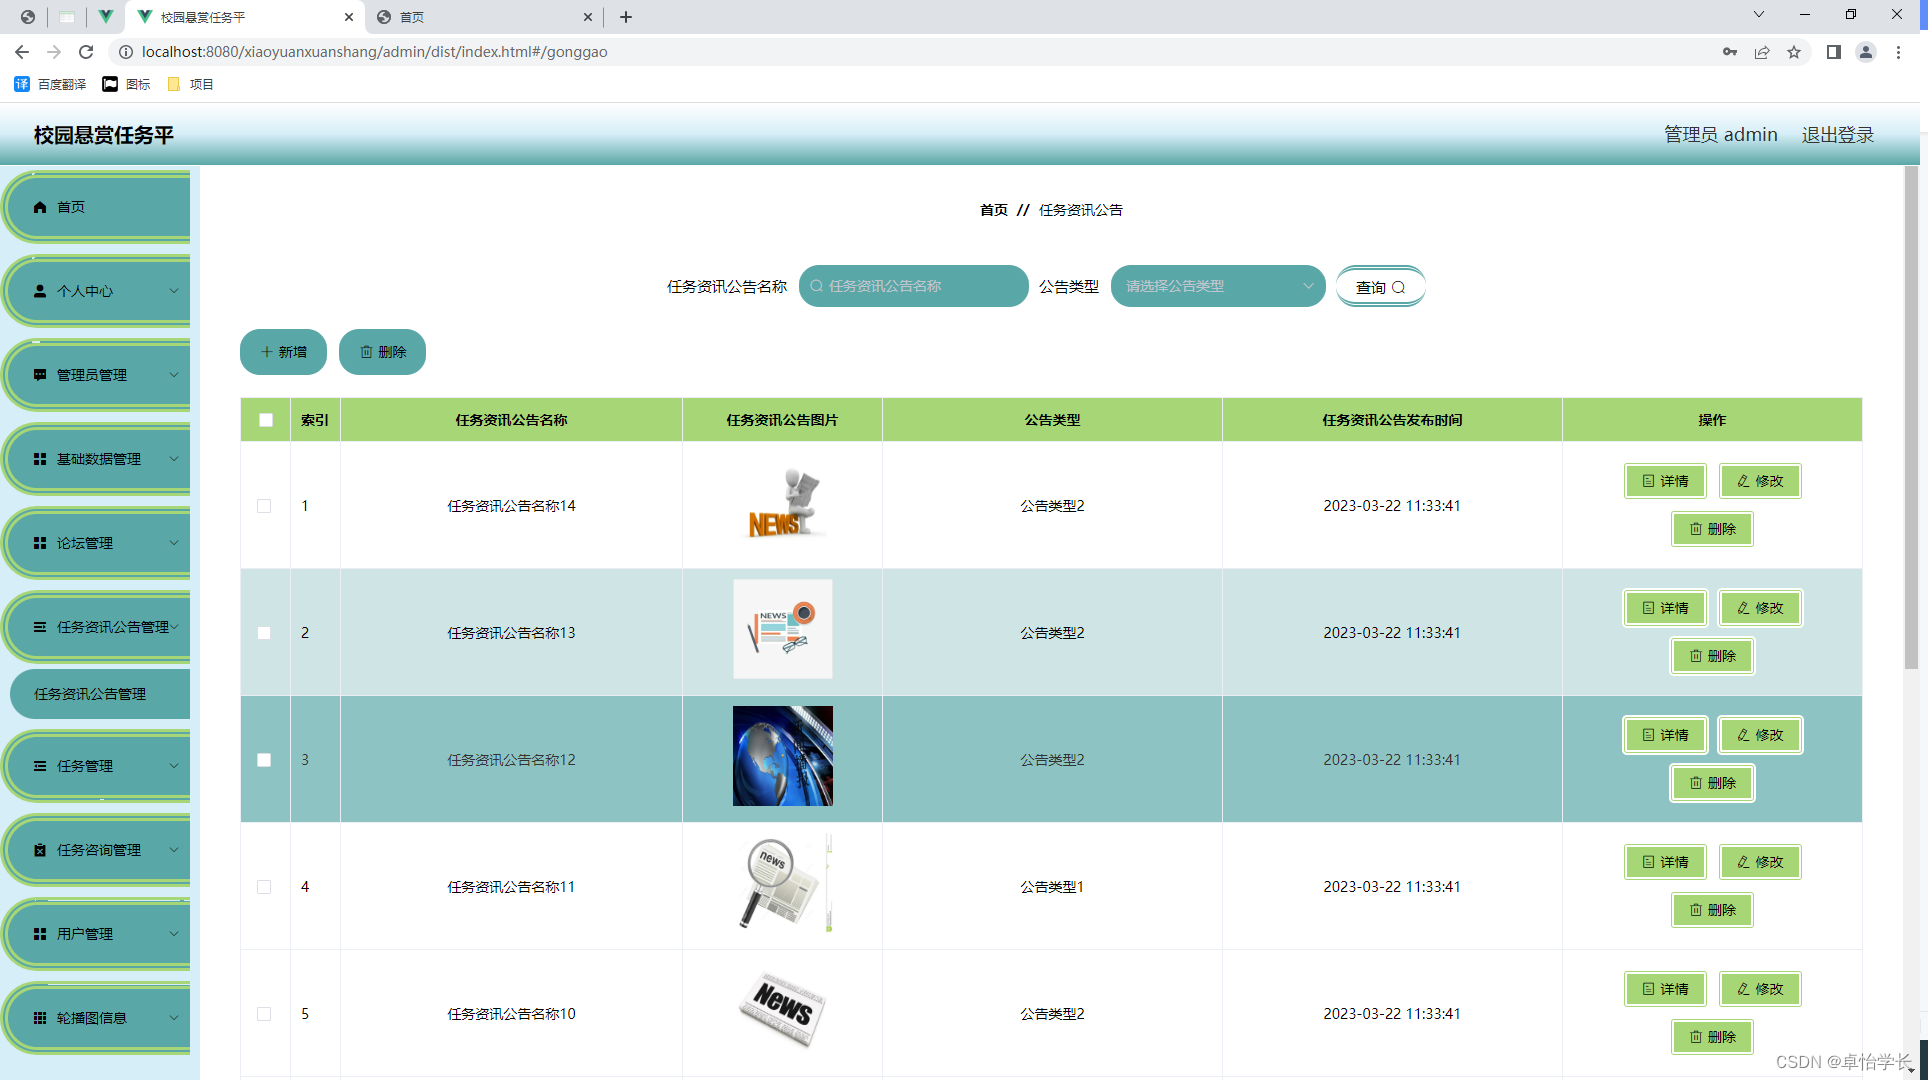
Task: Click the home icon in sidebar 首页
Action: tap(40, 207)
